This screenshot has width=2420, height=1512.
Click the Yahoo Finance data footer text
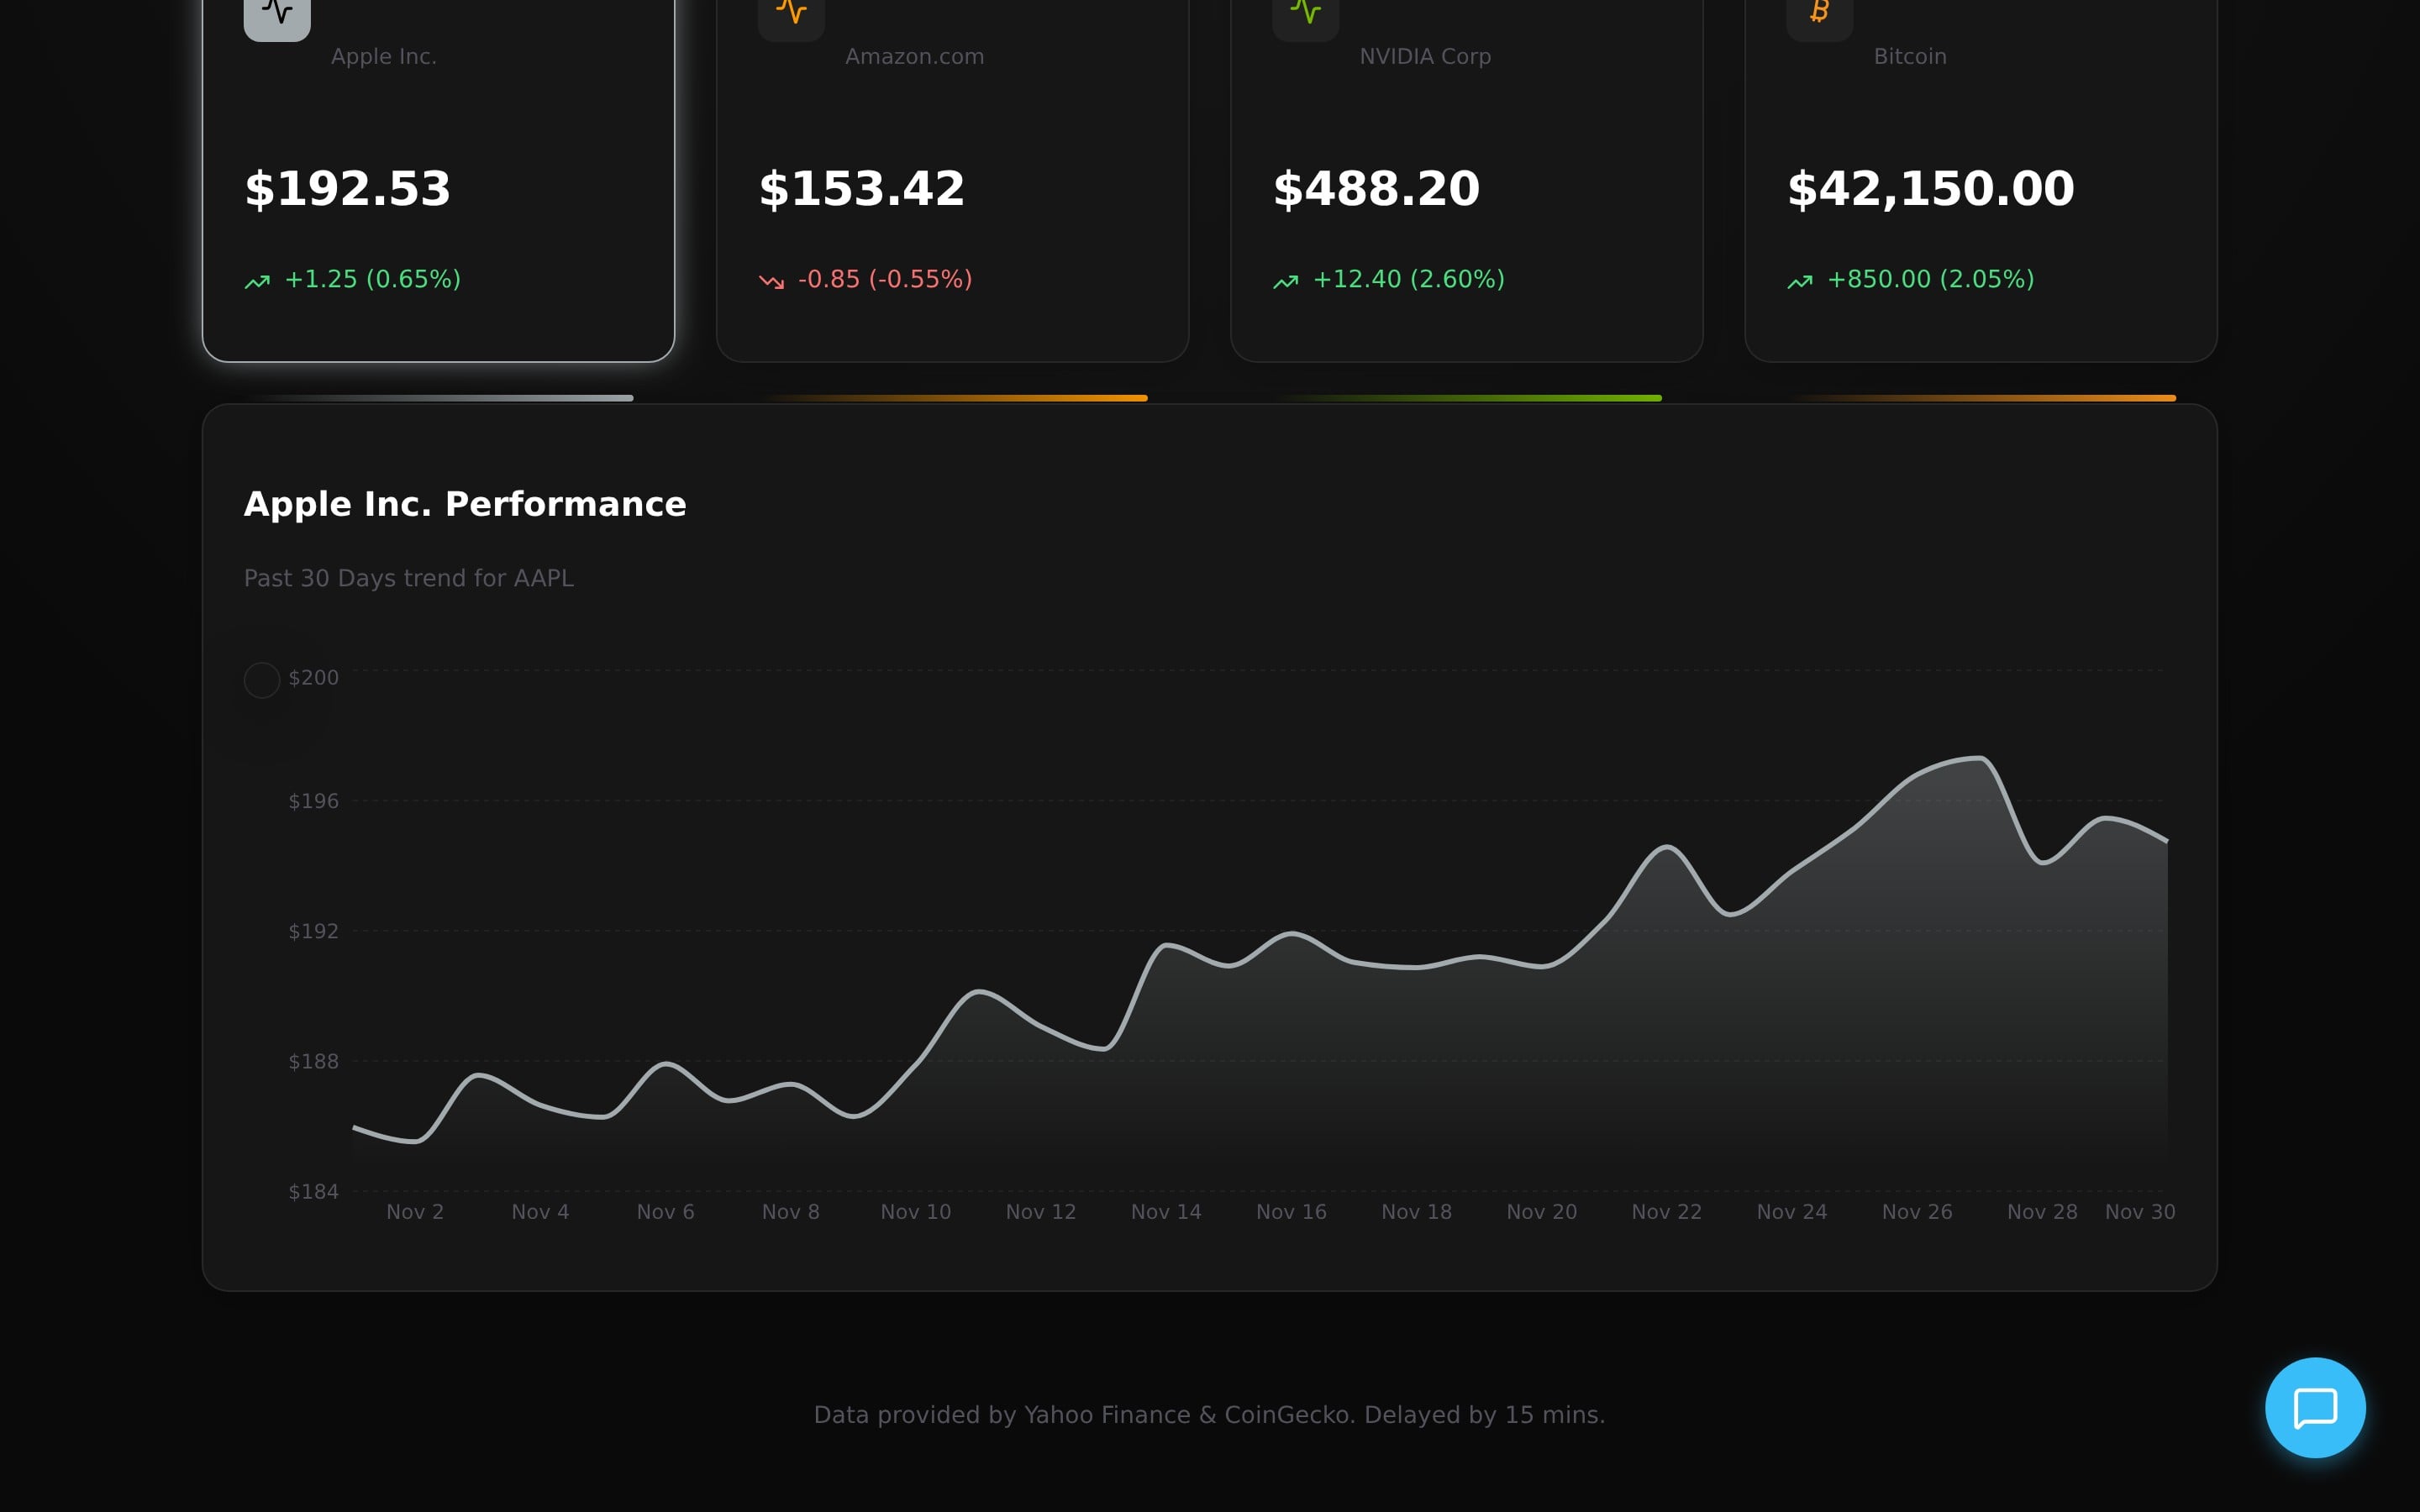click(x=1209, y=1415)
